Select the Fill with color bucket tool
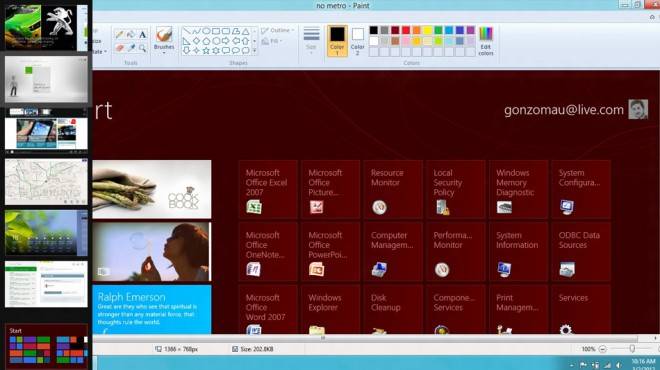 pyautogui.click(x=131, y=35)
